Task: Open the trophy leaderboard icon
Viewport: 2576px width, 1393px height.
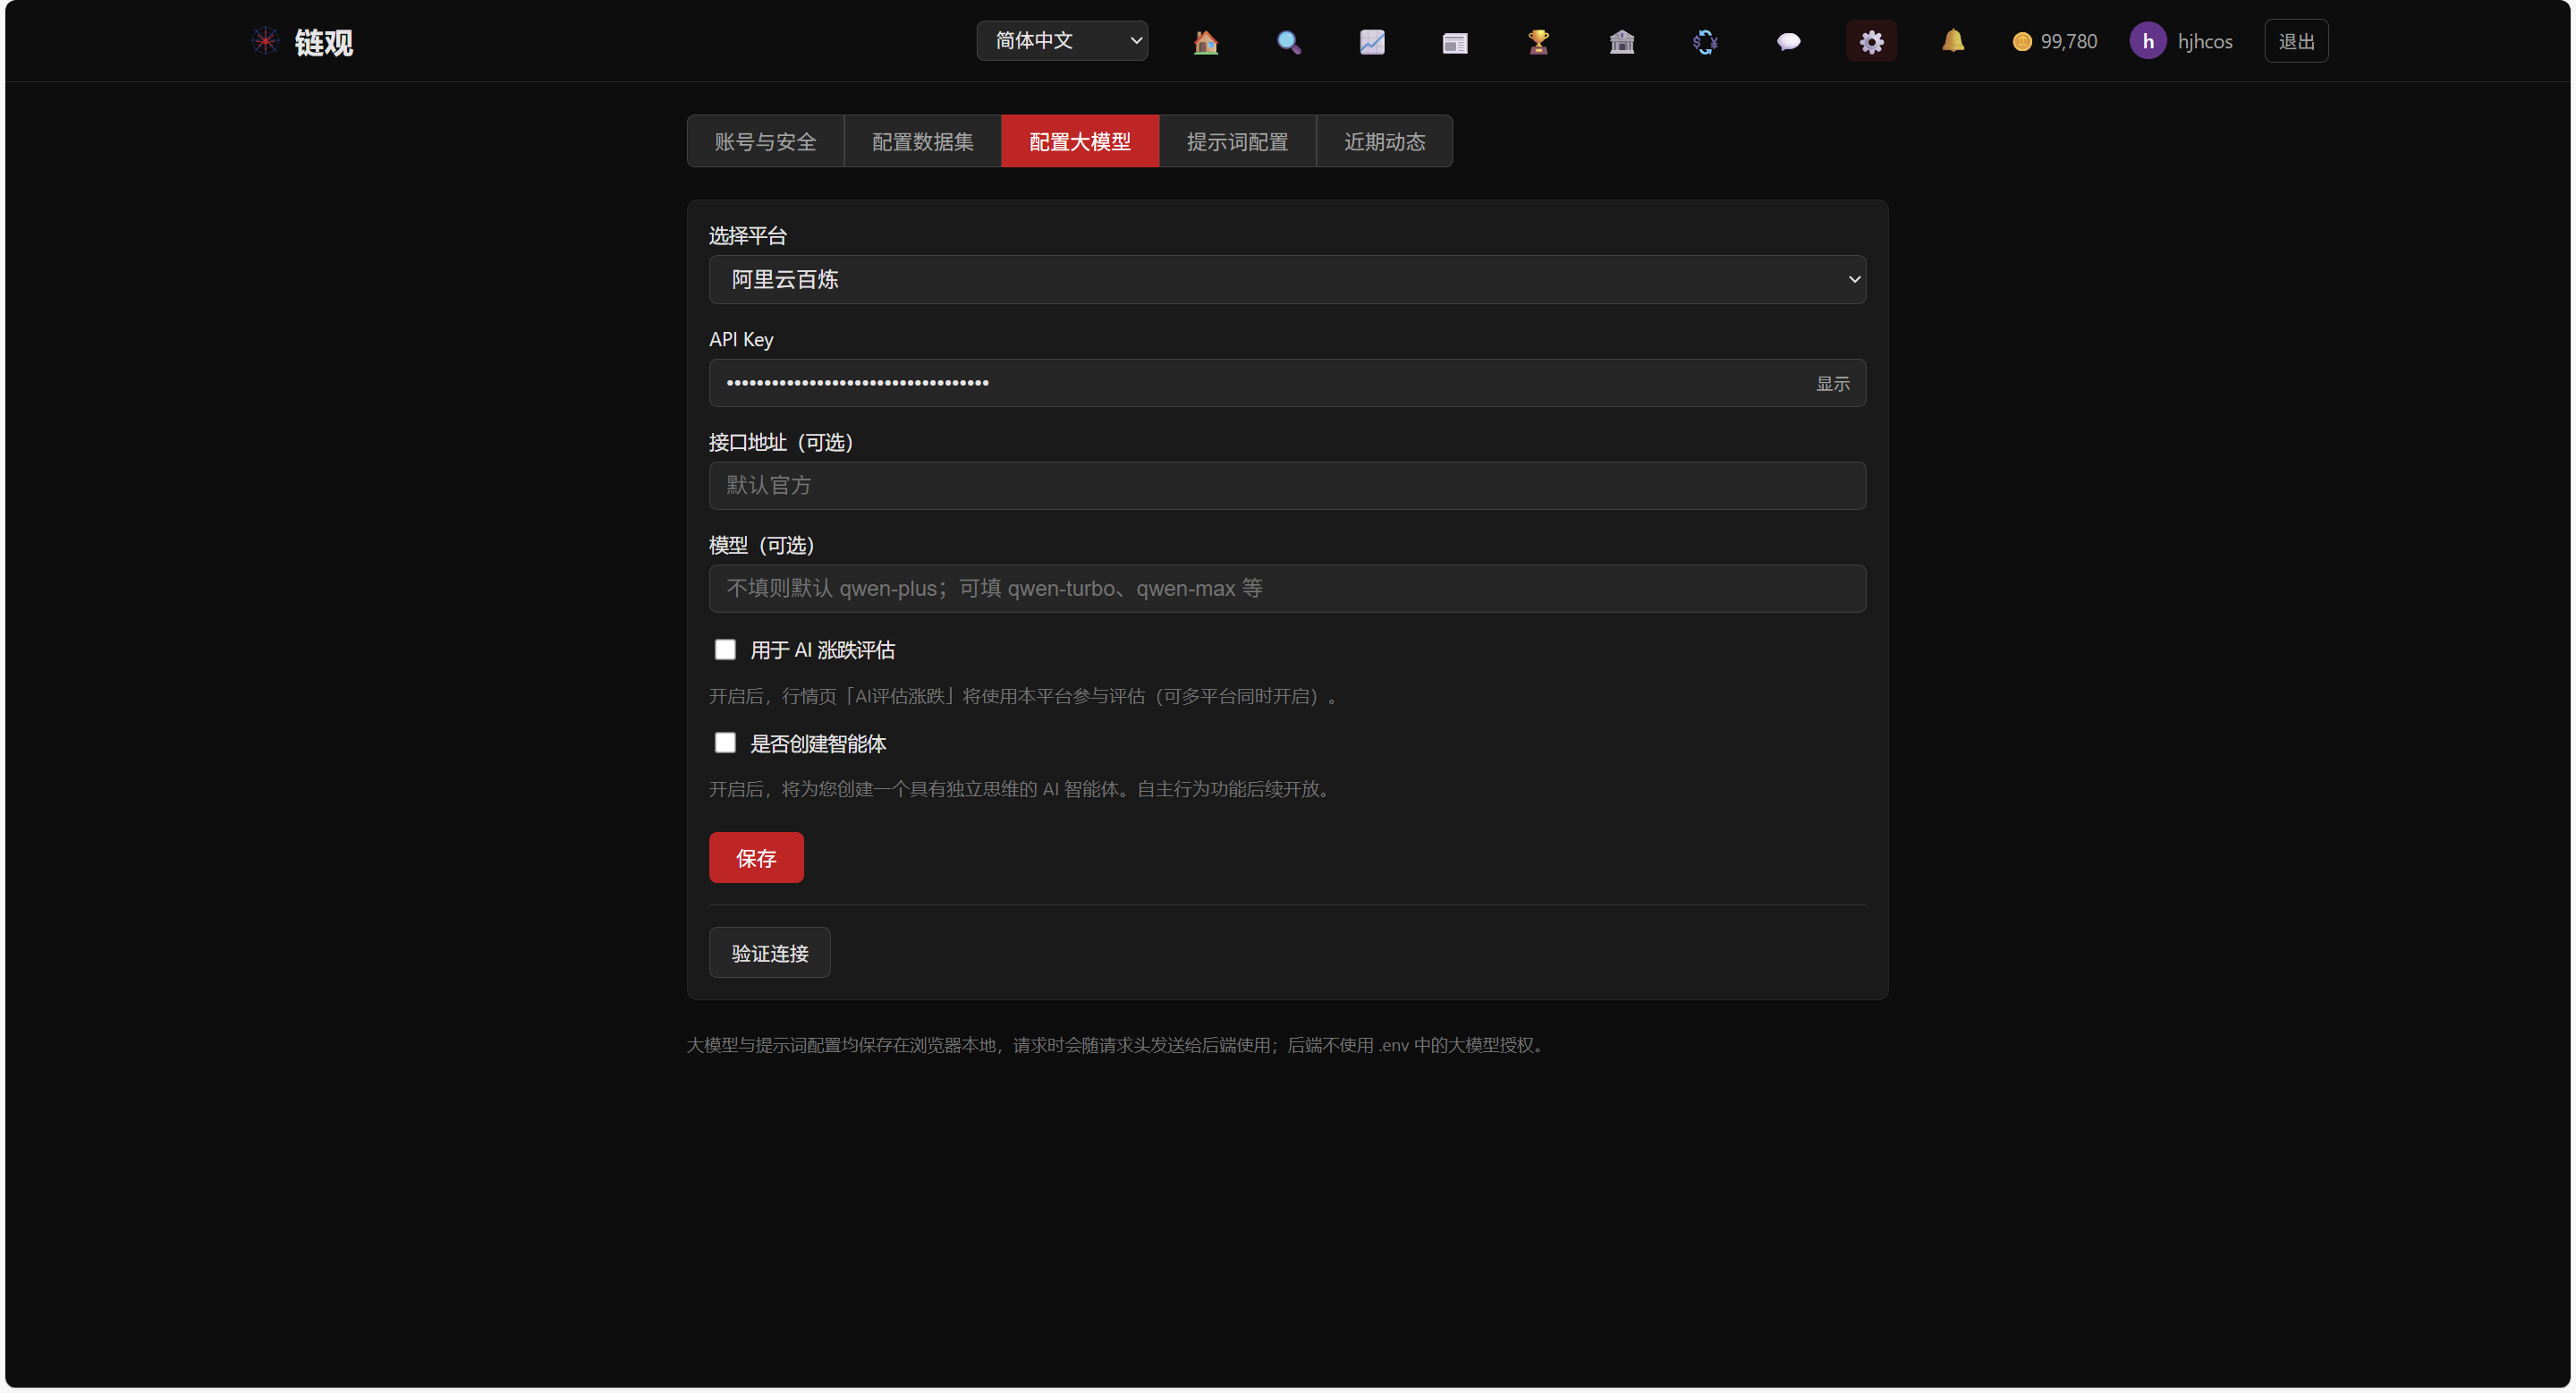Action: point(1538,41)
